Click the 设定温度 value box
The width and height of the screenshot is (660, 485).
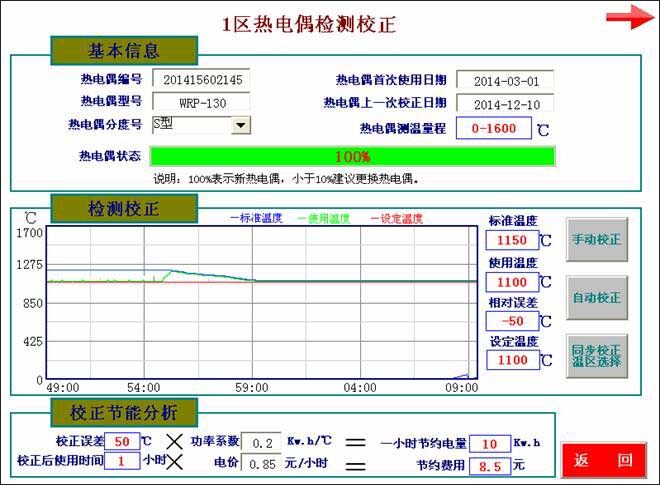tap(512, 360)
